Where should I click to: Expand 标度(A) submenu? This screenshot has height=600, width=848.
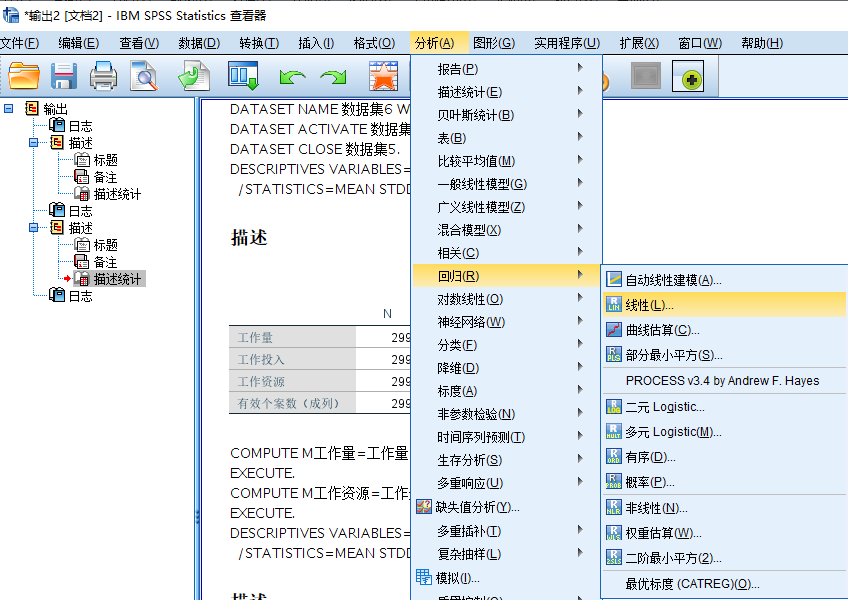(x=507, y=391)
